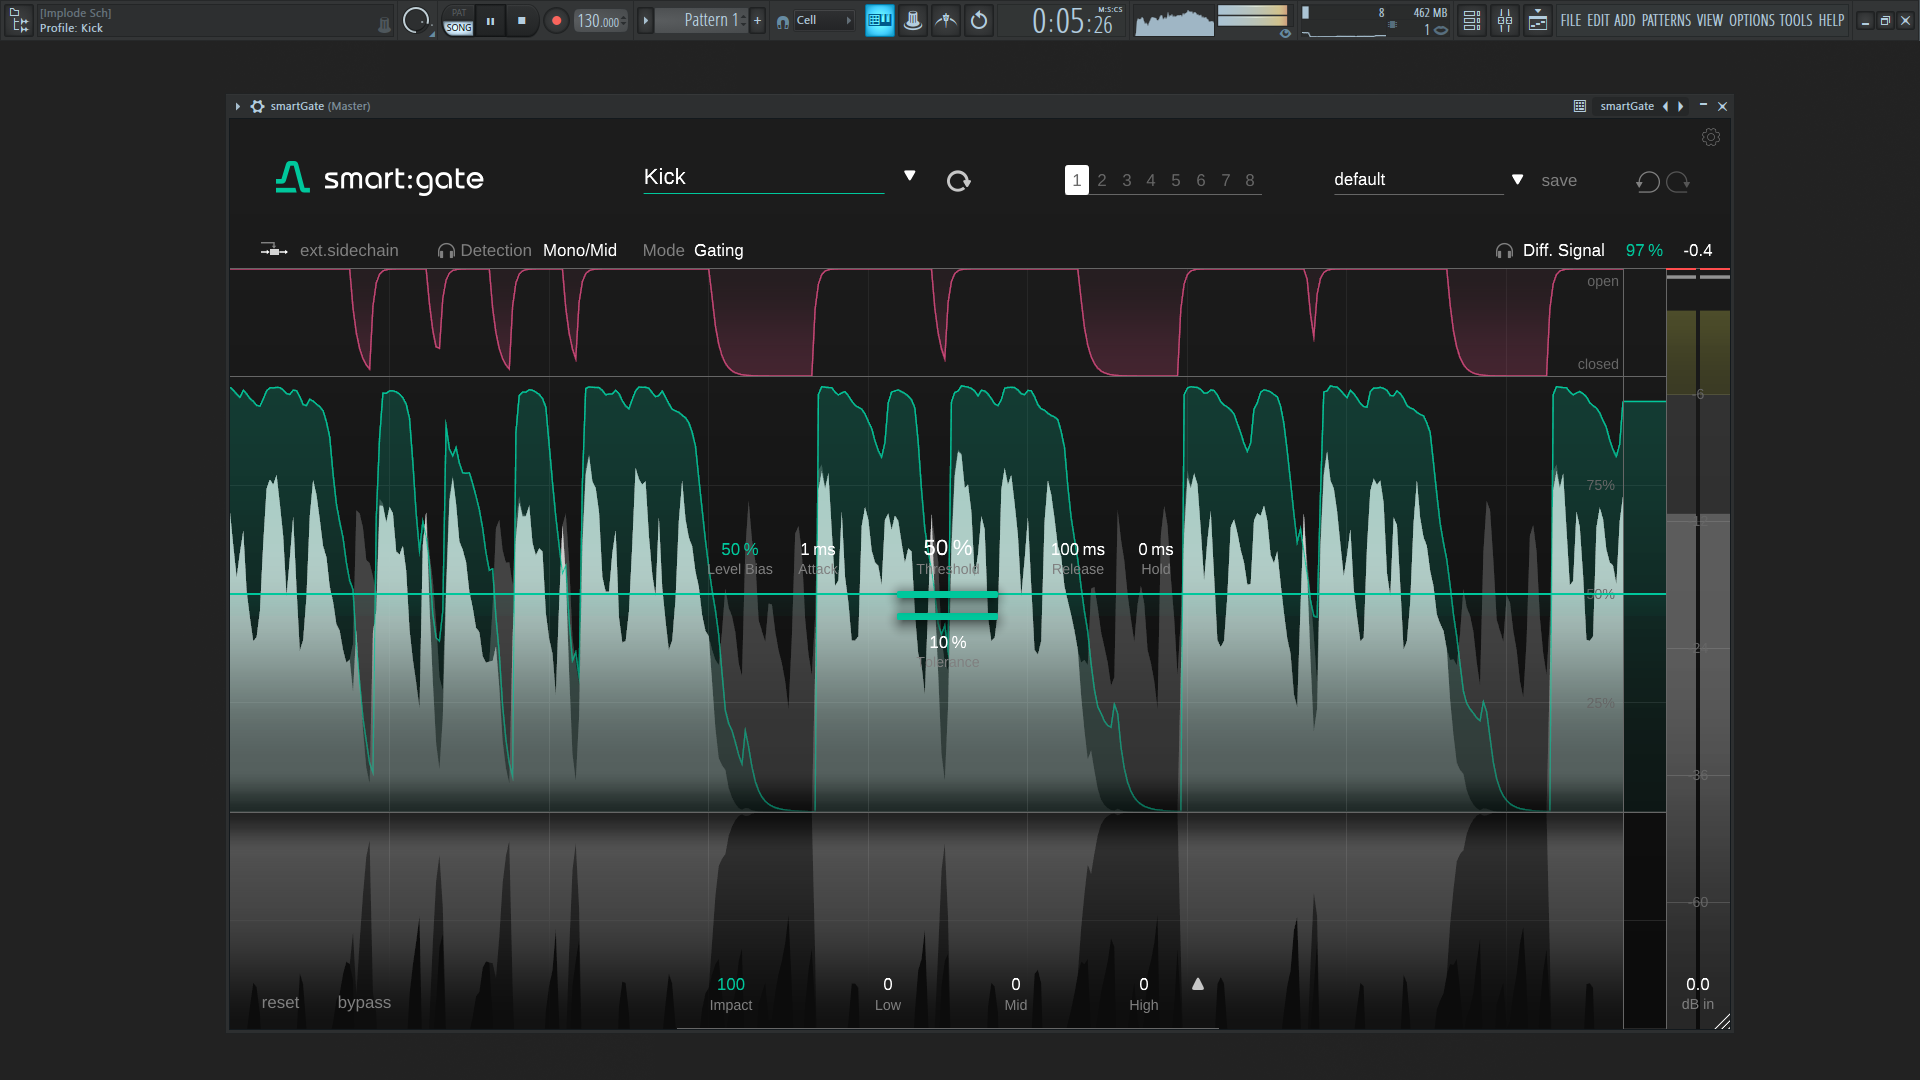Open the EDIT menu
The height and width of the screenshot is (1080, 1920).
coord(1598,20)
